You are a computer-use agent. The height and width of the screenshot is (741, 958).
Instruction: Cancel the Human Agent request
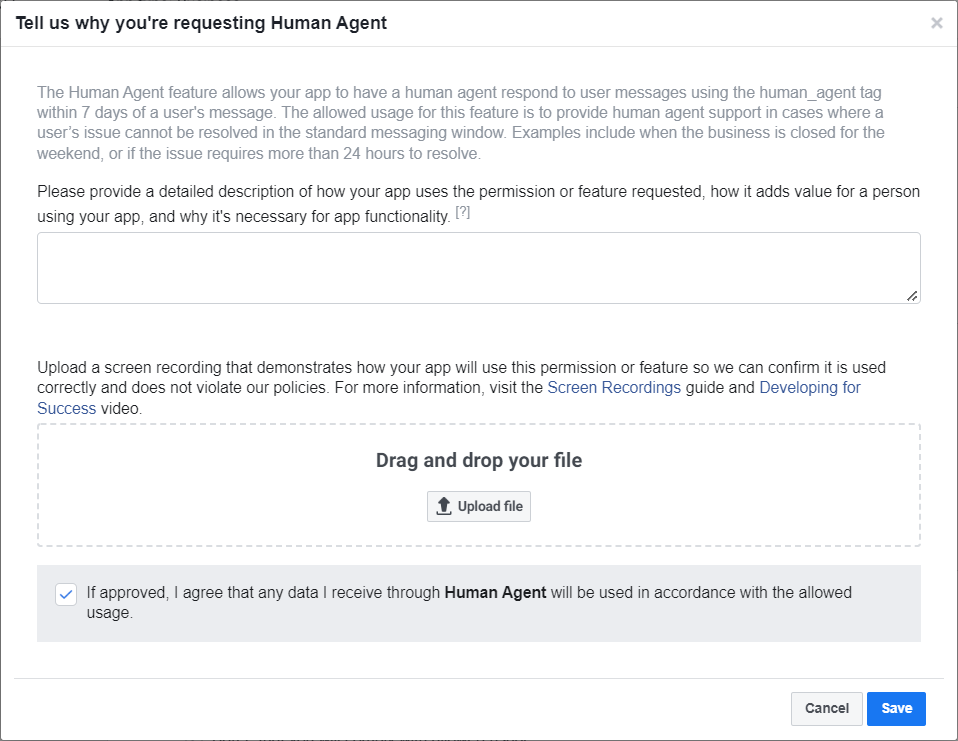[826, 708]
